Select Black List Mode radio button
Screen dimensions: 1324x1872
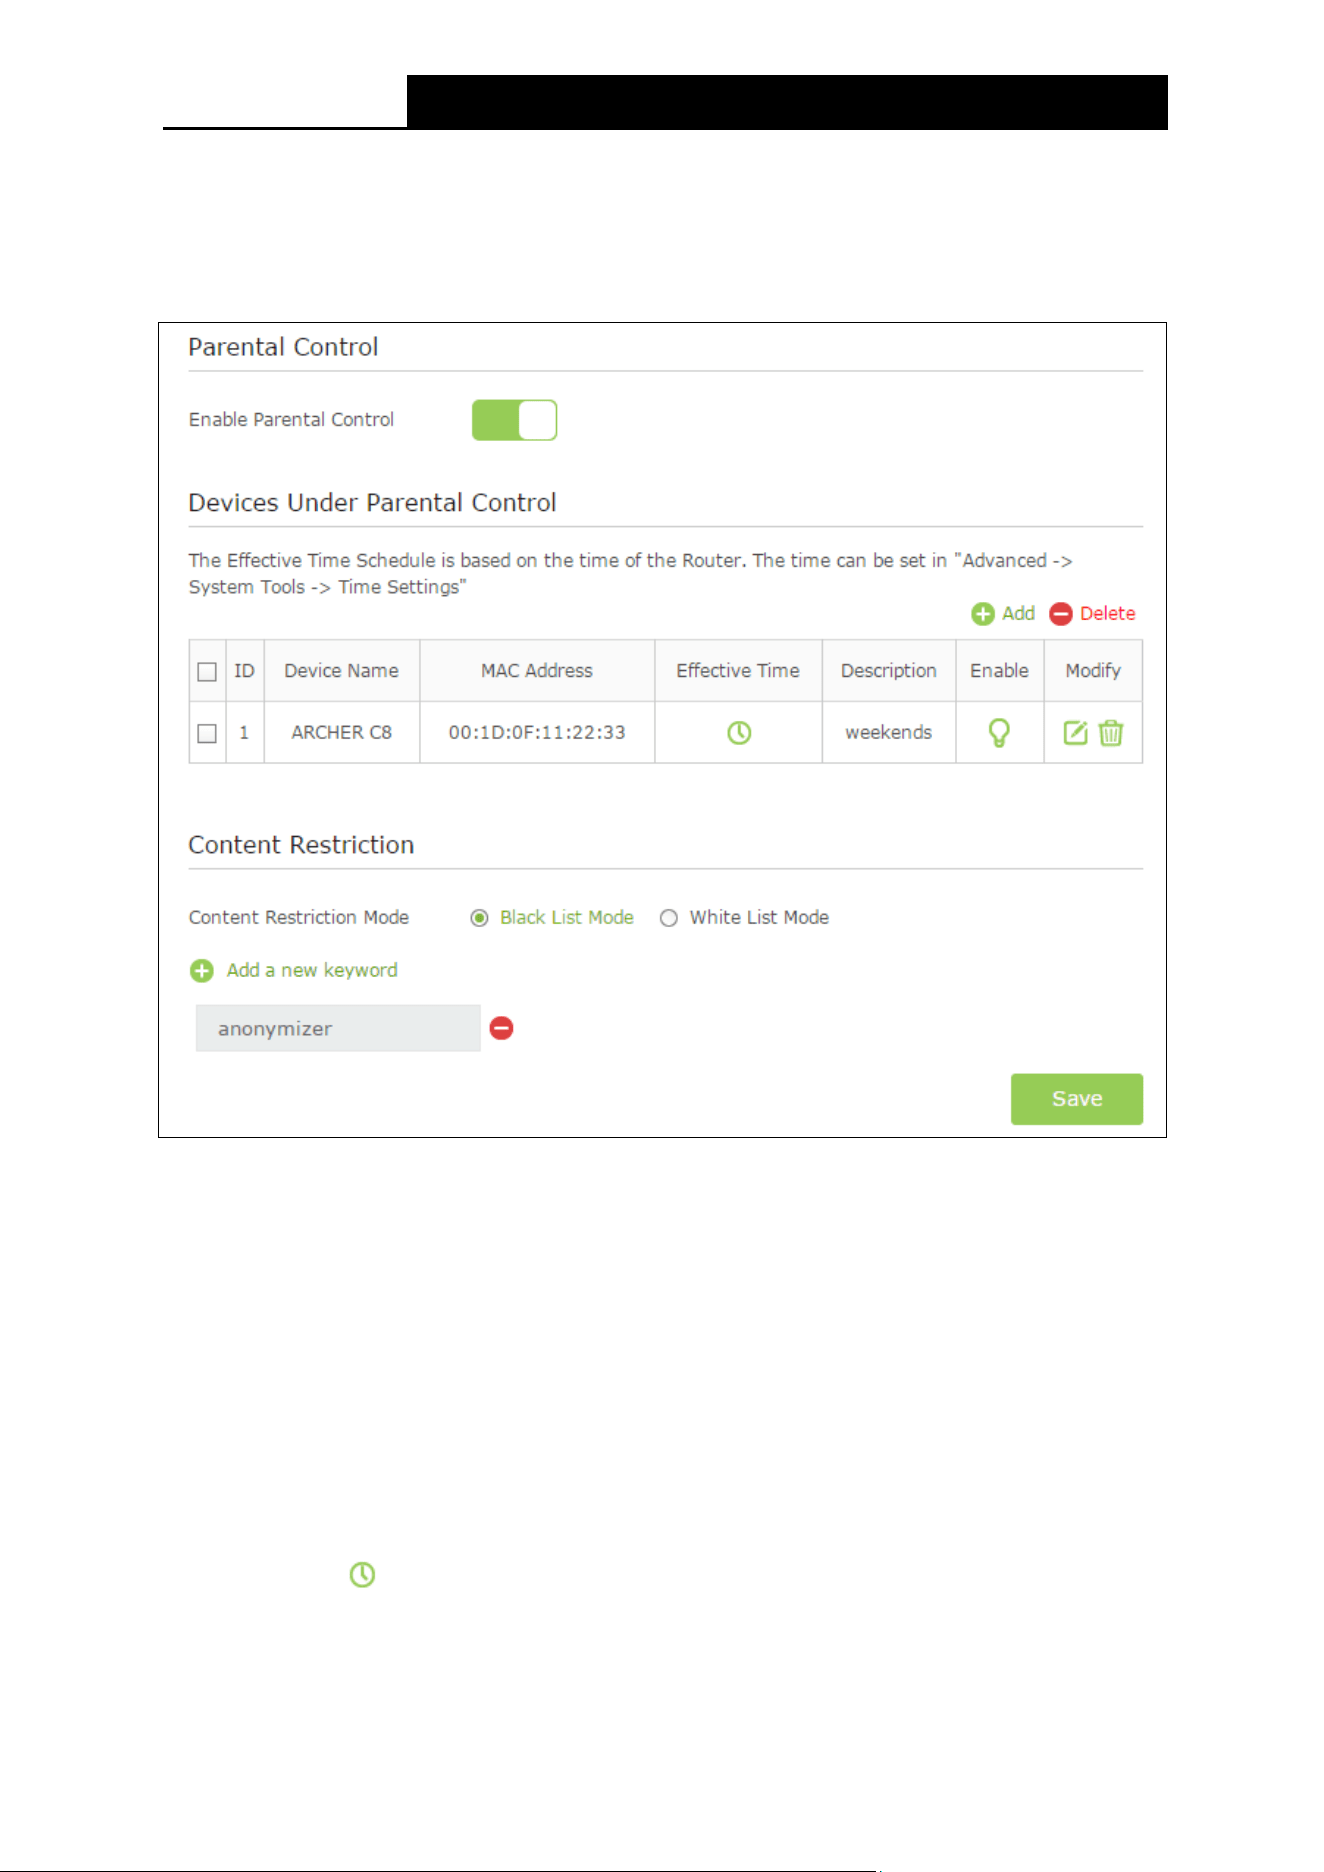(480, 918)
